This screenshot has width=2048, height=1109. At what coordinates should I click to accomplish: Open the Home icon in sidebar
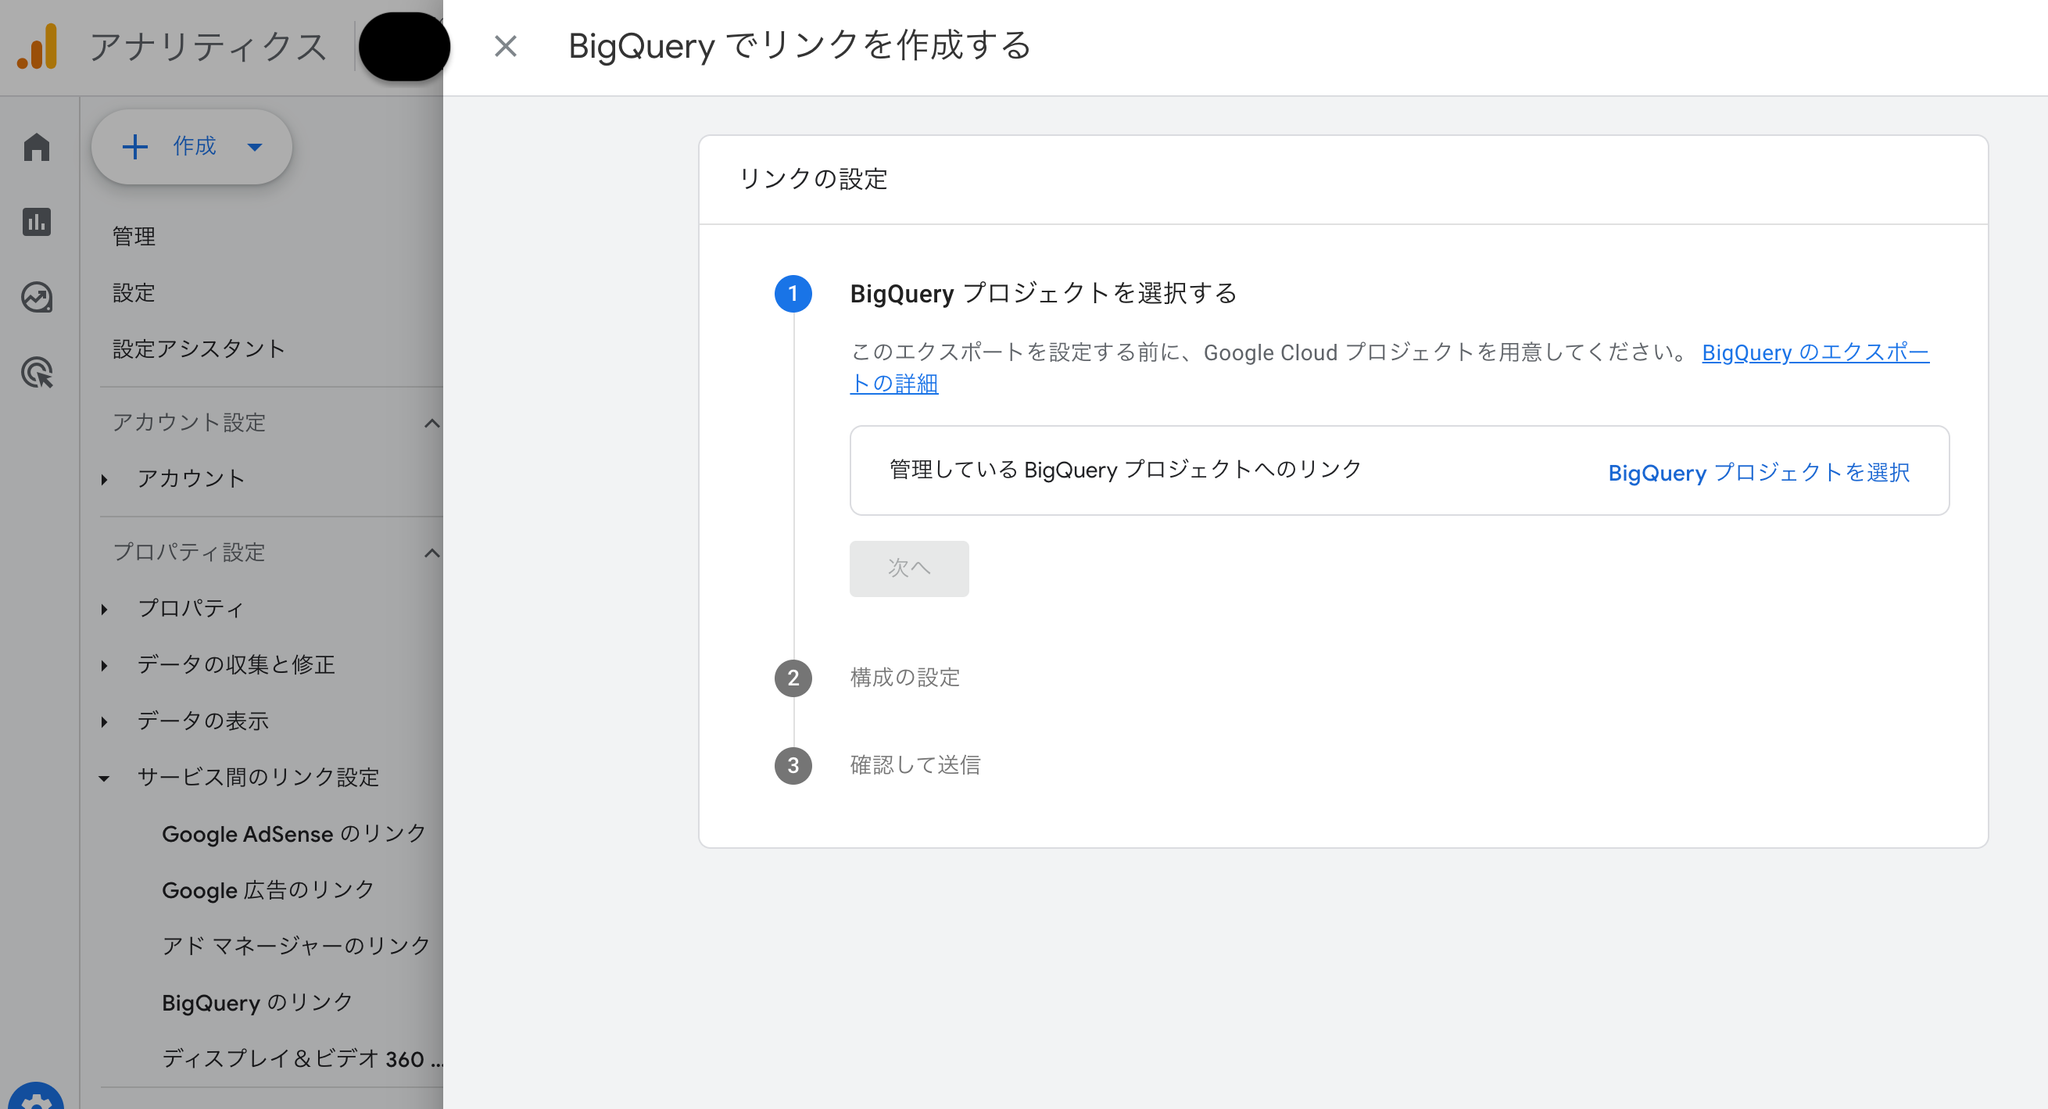[x=37, y=147]
